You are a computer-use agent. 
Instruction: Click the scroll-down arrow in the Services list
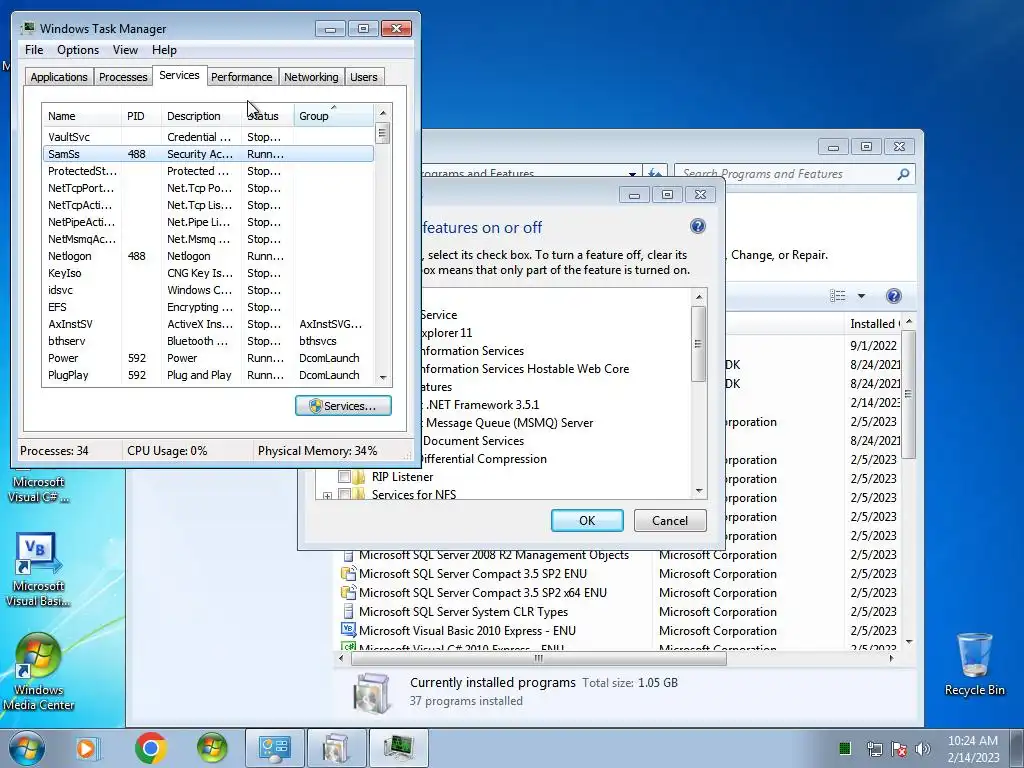click(x=383, y=378)
